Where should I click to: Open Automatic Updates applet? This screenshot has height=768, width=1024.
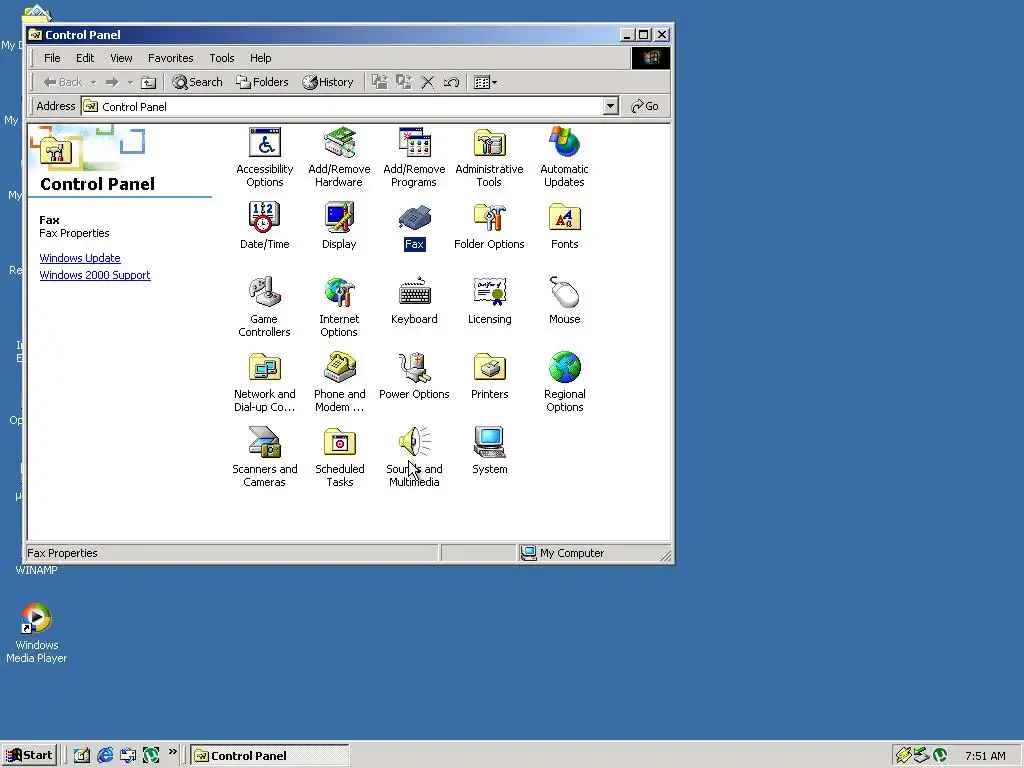[564, 157]
